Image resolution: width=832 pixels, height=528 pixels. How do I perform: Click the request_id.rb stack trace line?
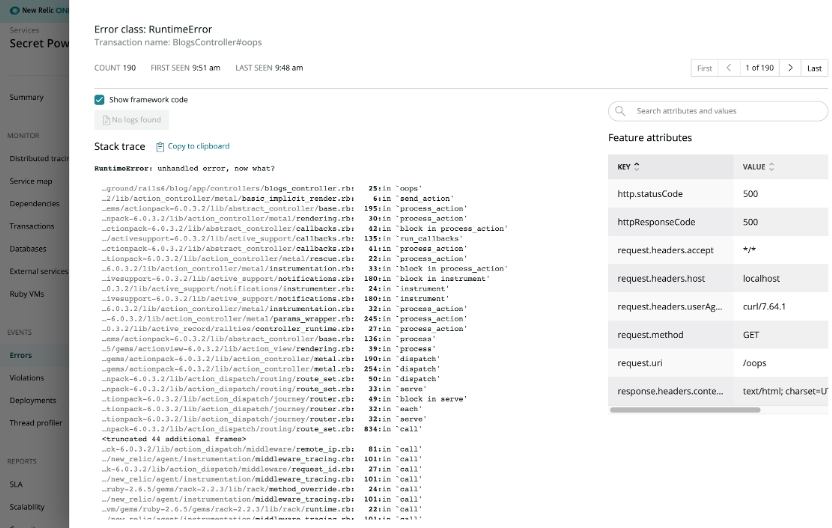(x=262, y=469)
